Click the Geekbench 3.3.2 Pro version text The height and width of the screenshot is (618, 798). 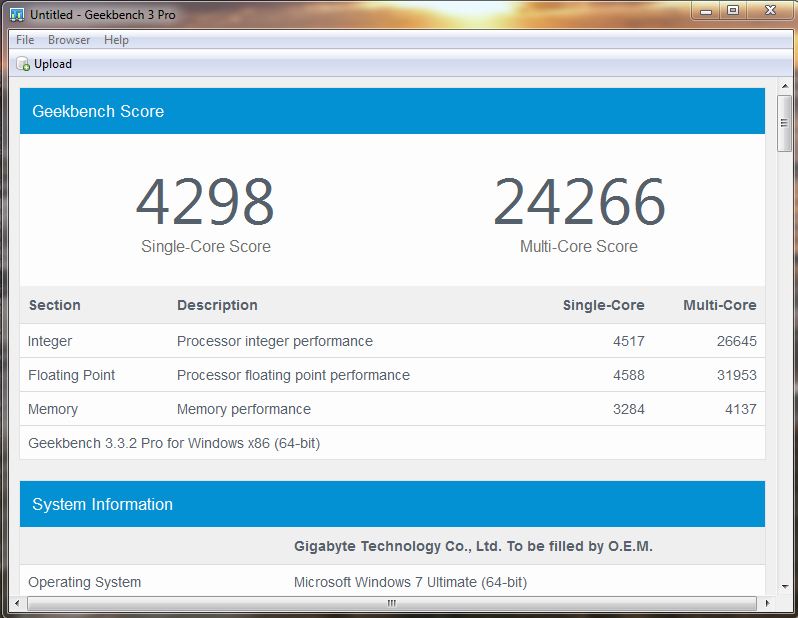click(x=174, y=443)
